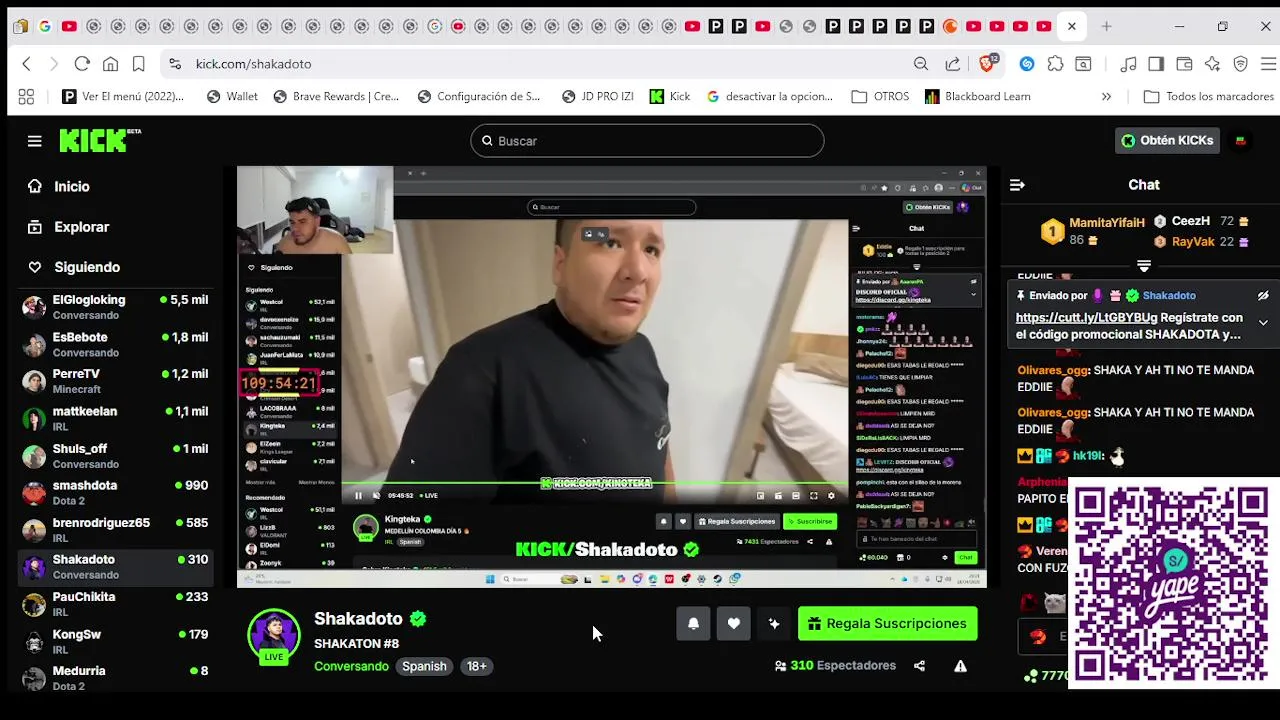Open the browser main menu

[1267, 64]
